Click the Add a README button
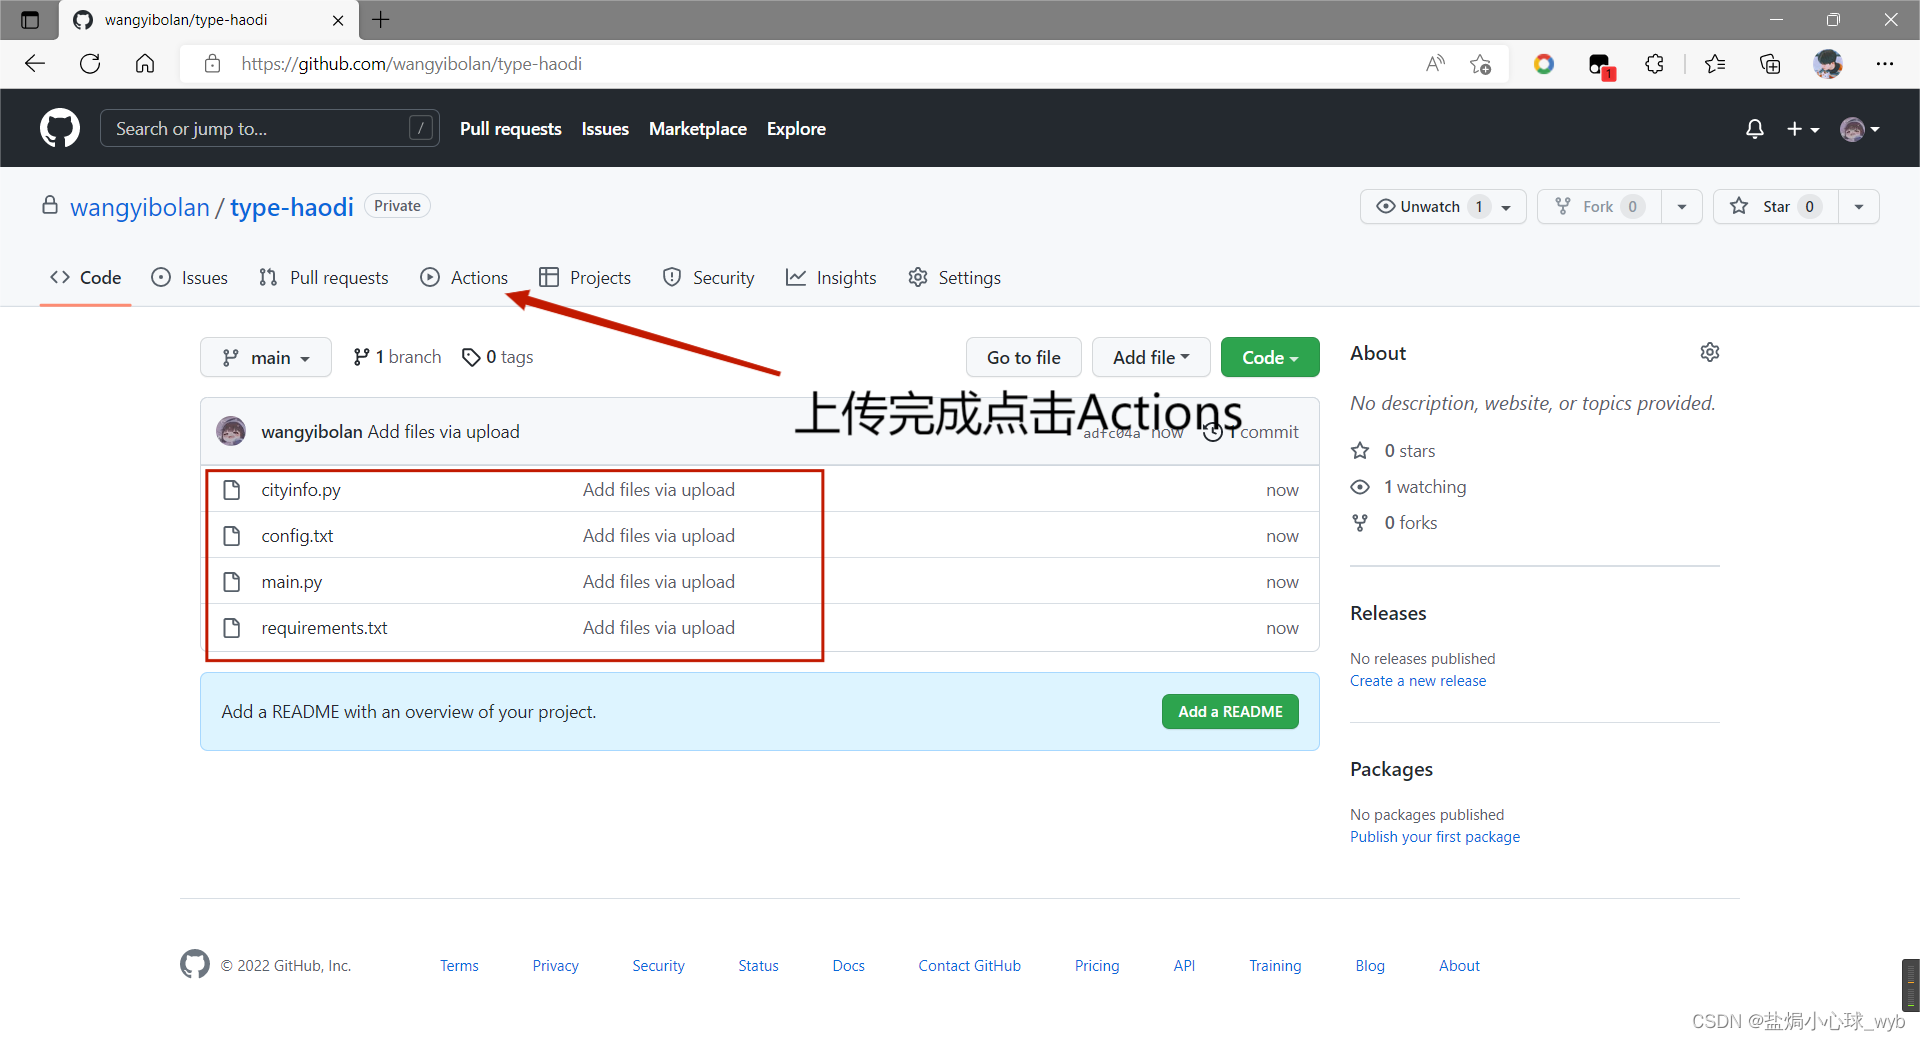1920x1041 pixels. 1230,711
